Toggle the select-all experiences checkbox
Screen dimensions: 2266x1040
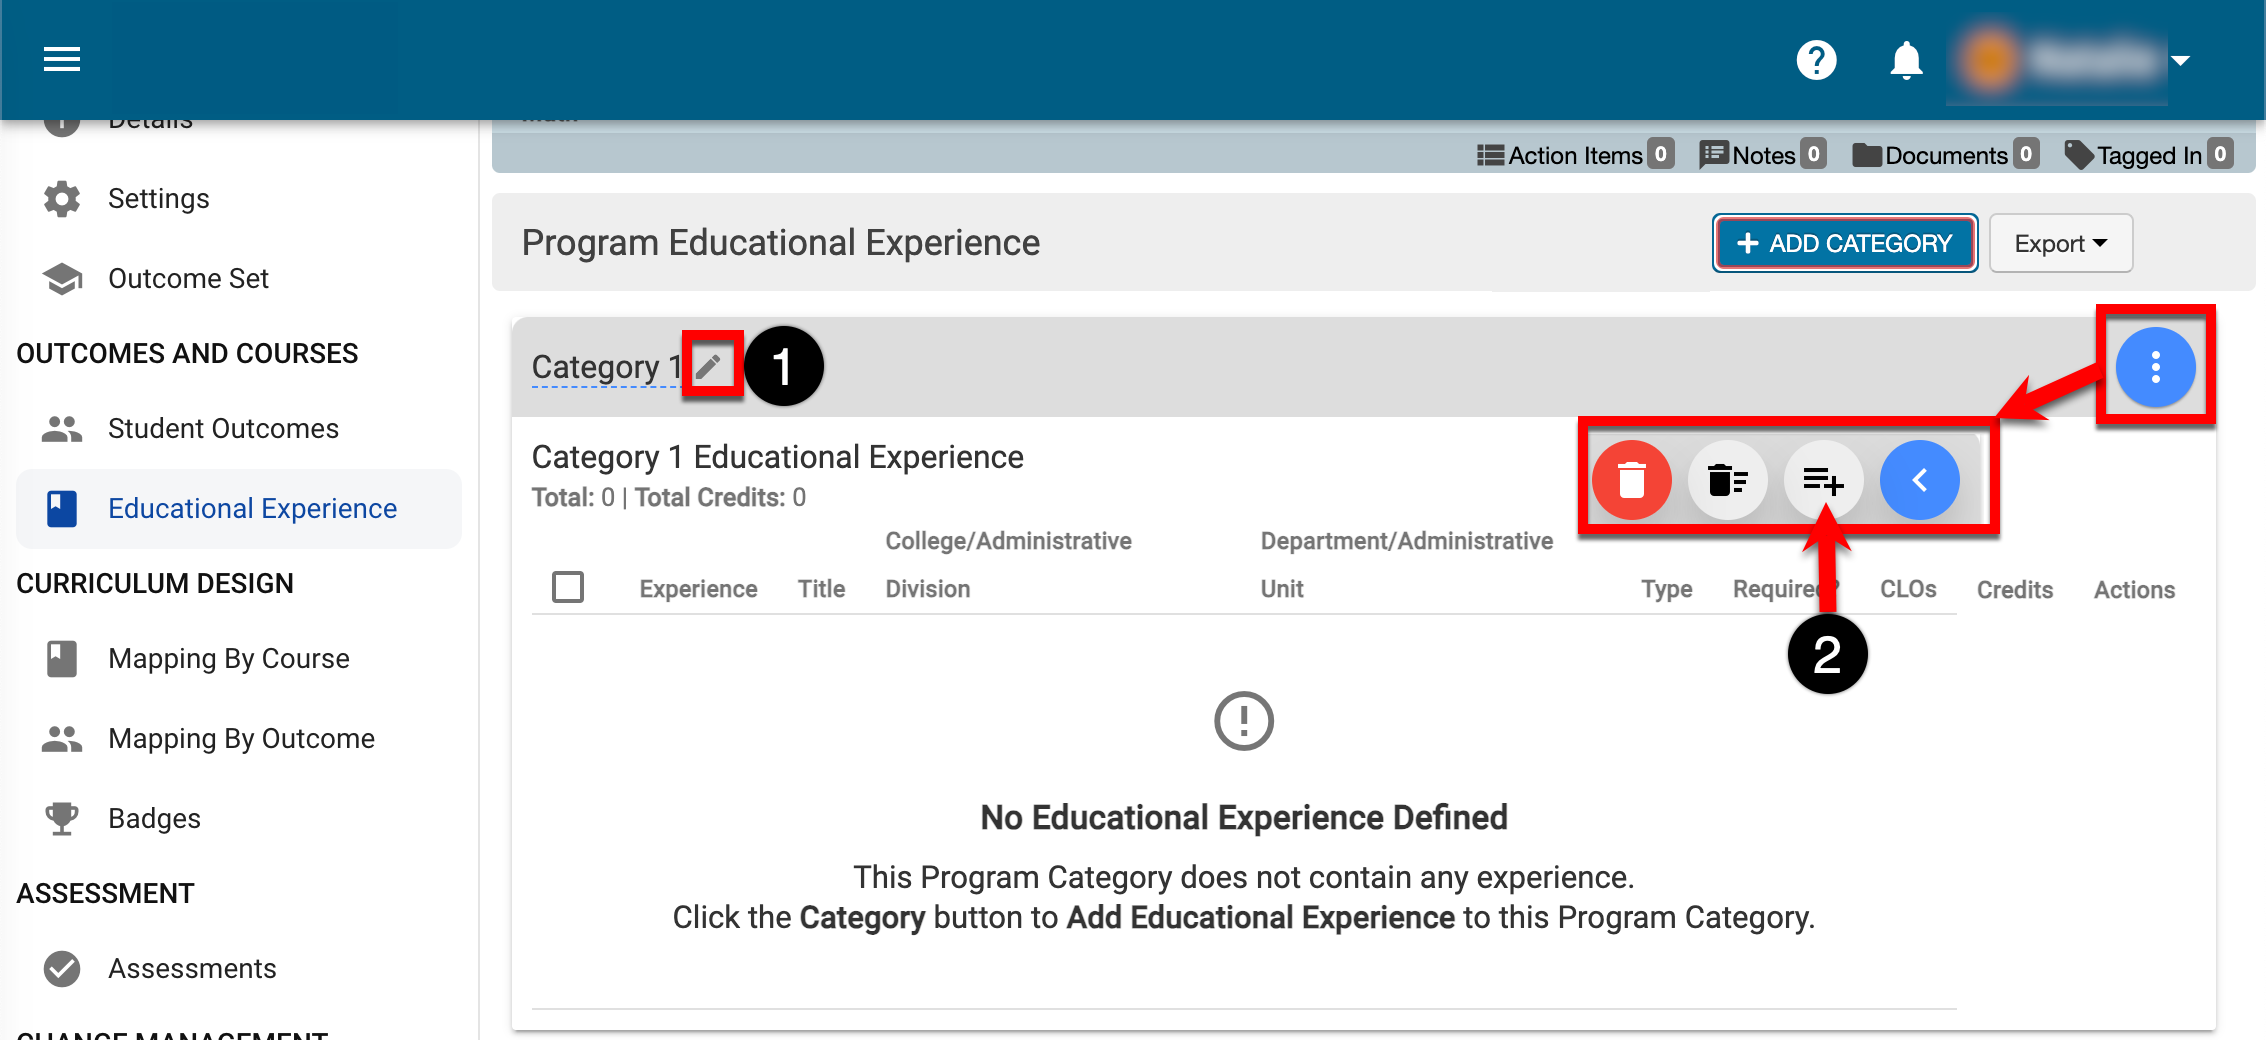[568, 587]
